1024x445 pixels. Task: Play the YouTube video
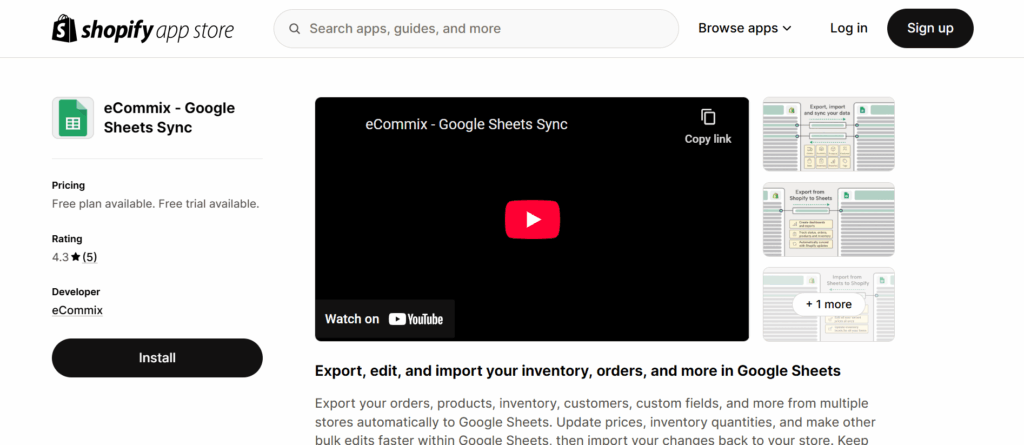(532, 219)
